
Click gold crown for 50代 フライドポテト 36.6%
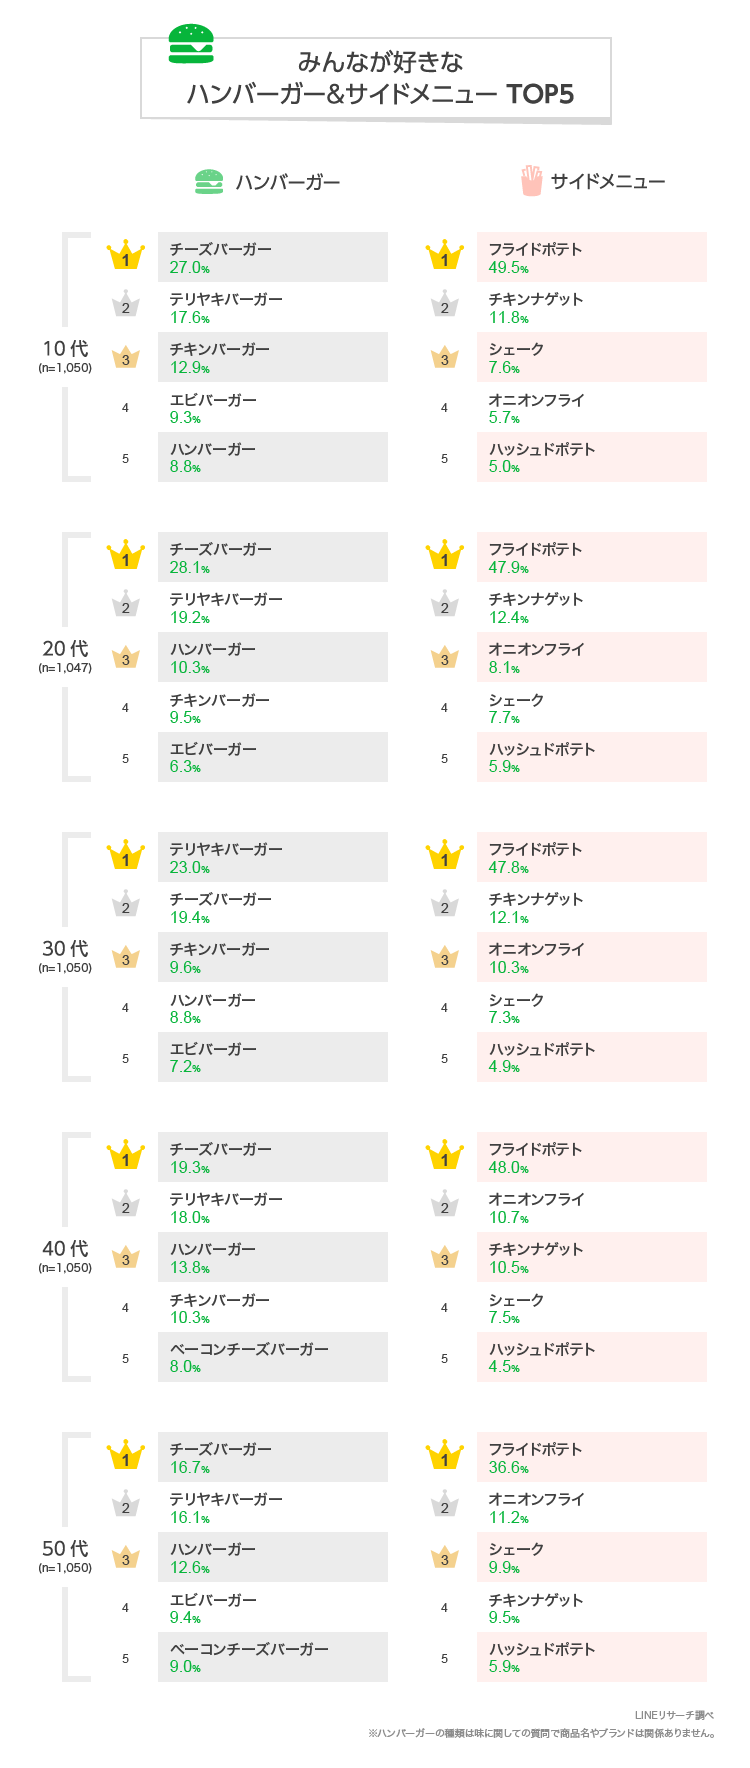[445, 1455]
